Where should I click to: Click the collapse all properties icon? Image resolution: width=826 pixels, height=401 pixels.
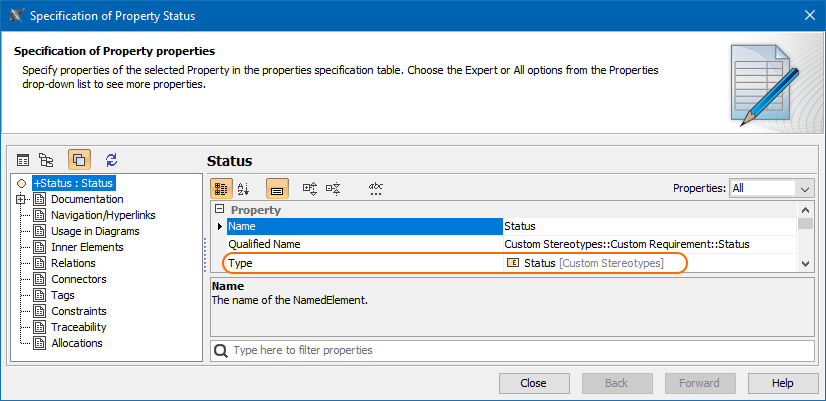(x=333, y=188)
